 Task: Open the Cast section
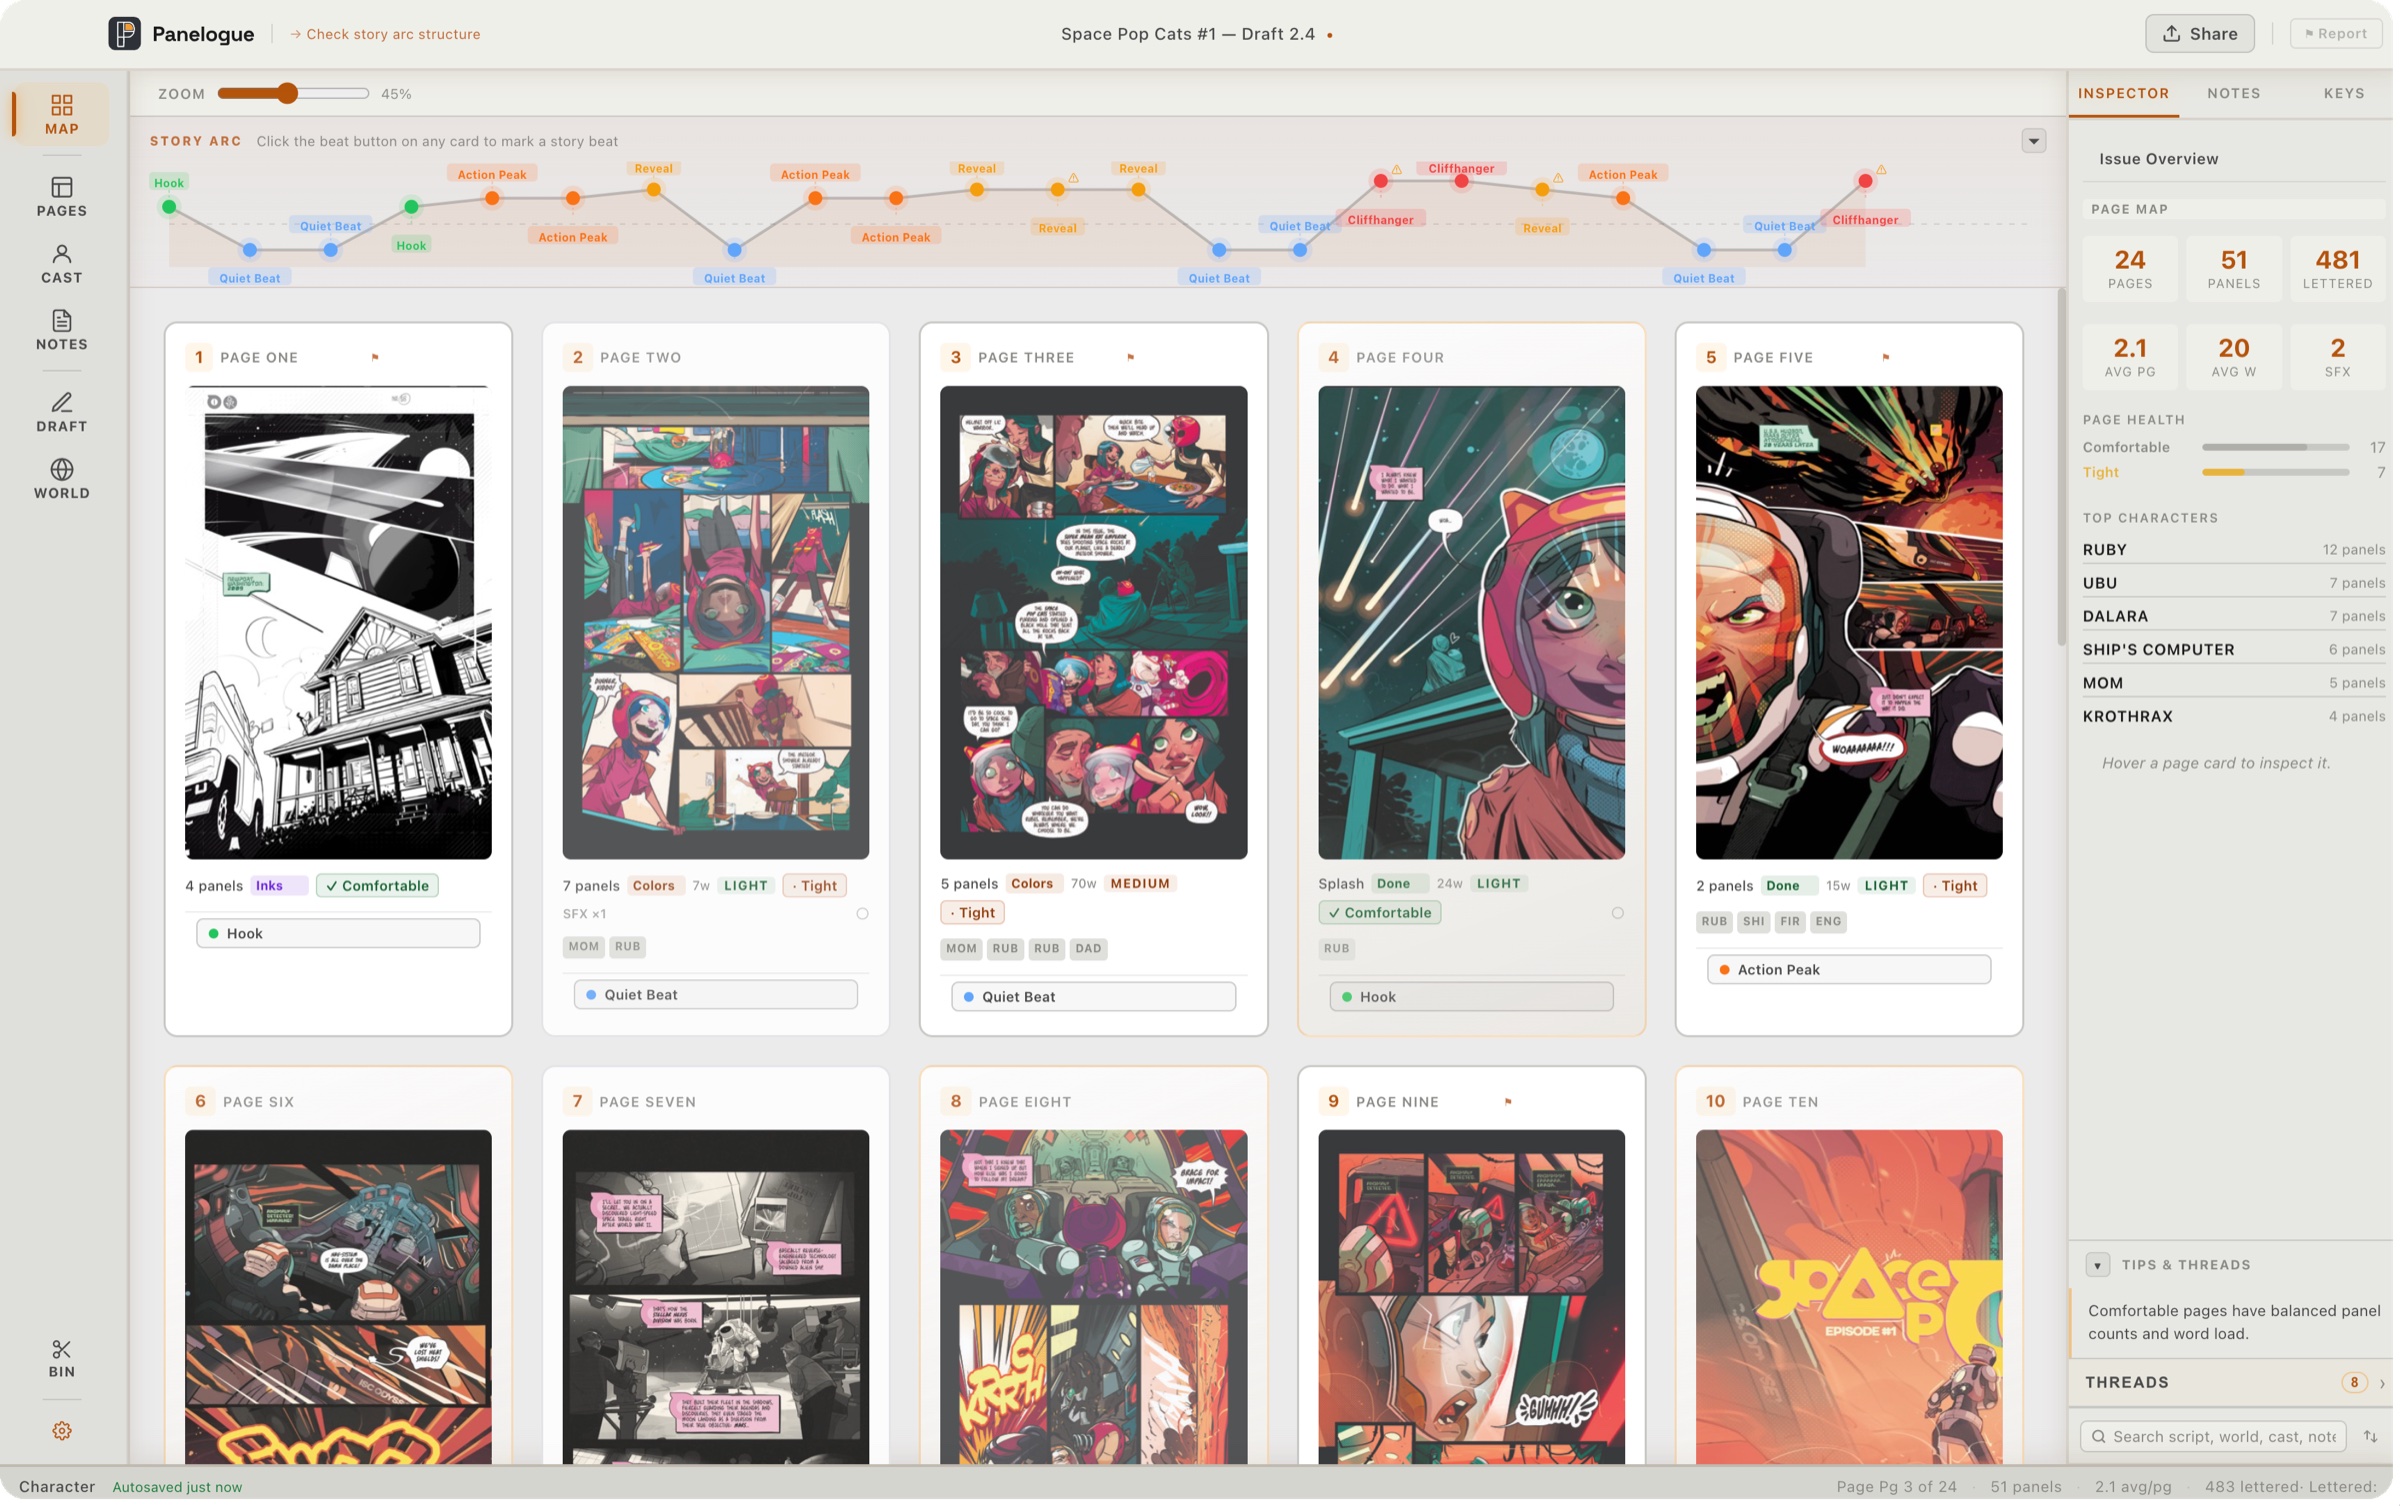point(61,264)
